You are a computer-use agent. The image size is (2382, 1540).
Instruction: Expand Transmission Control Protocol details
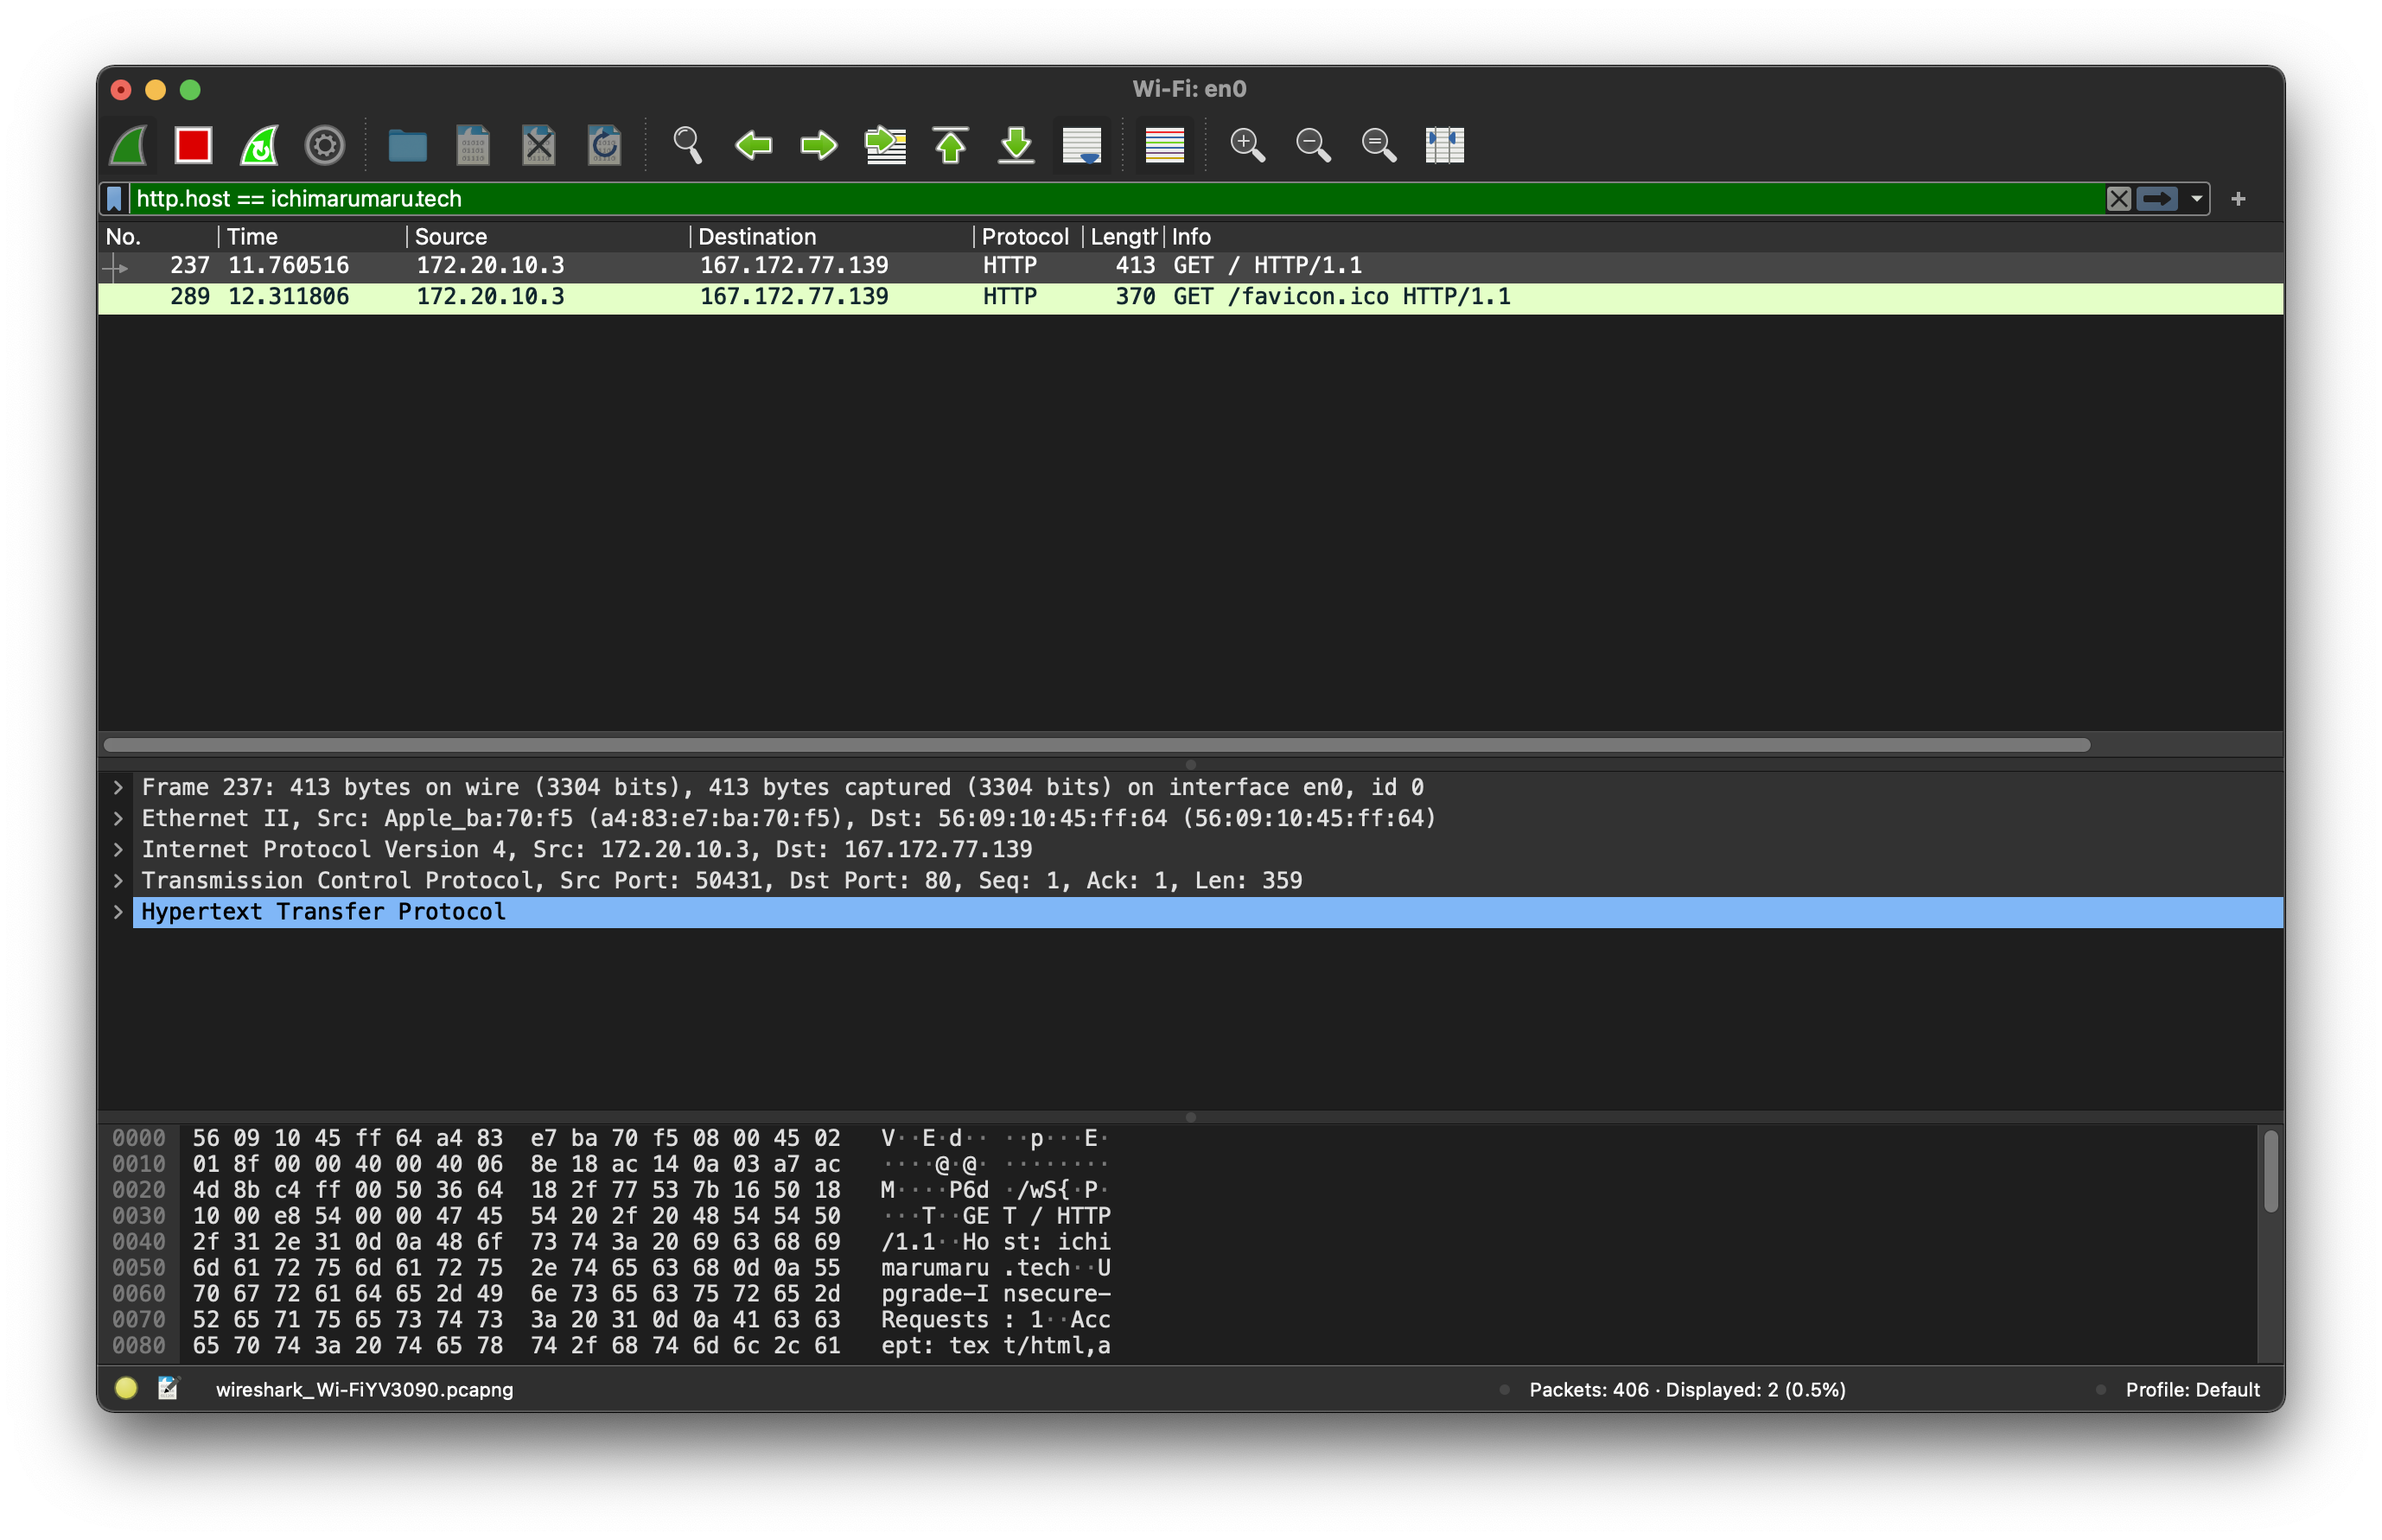118,881
